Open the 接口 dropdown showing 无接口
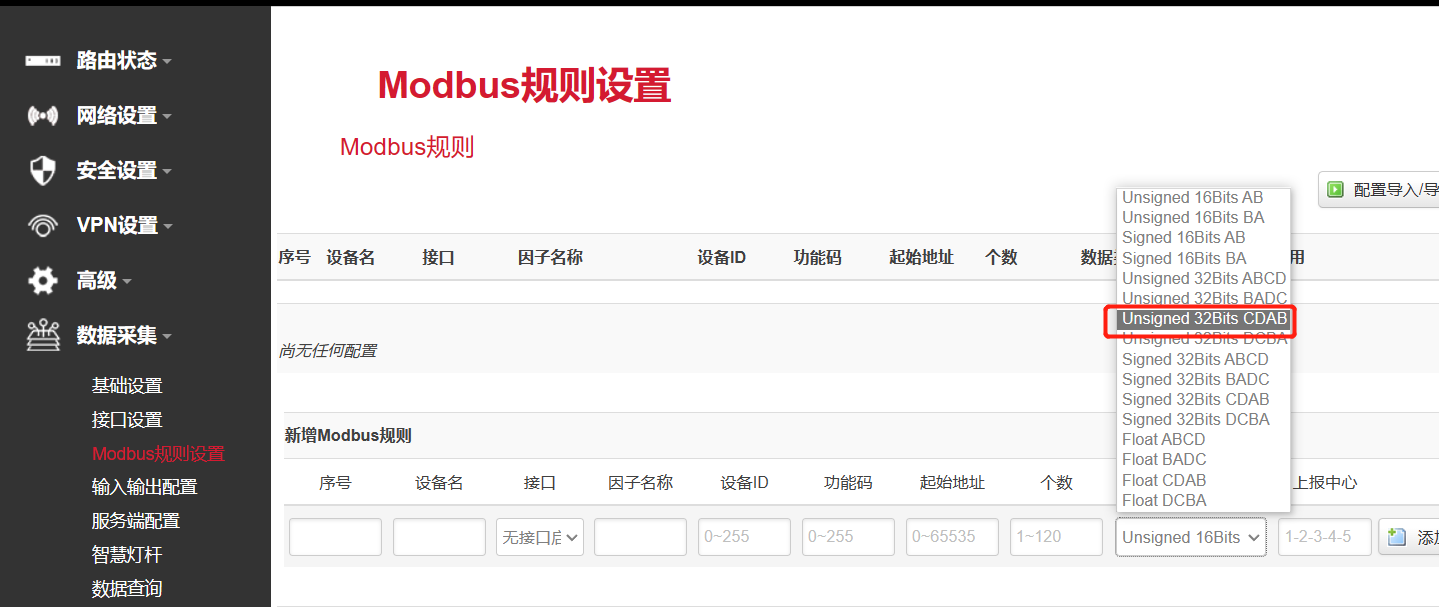This screenshot has height=607, width=1439. point(539,537)
